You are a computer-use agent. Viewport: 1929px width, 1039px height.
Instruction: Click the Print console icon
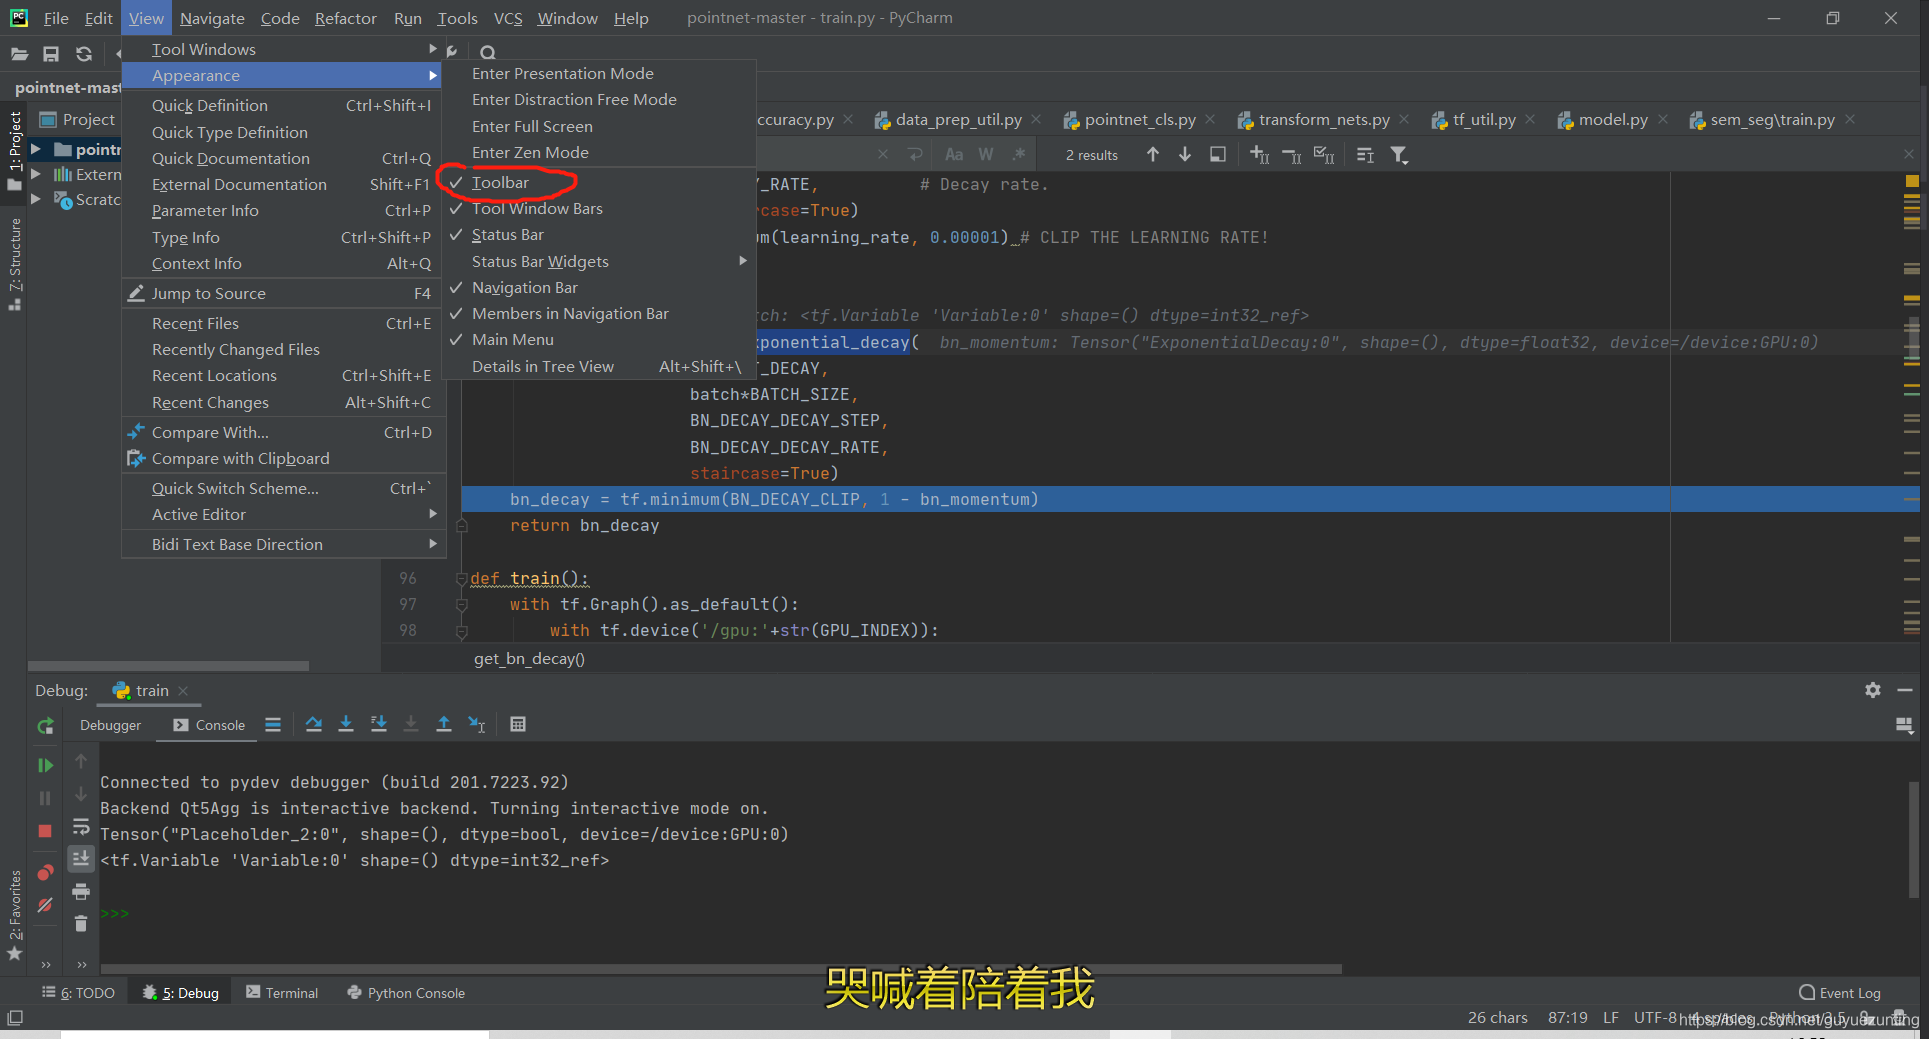pyautogui.click(x=81, y=891)
